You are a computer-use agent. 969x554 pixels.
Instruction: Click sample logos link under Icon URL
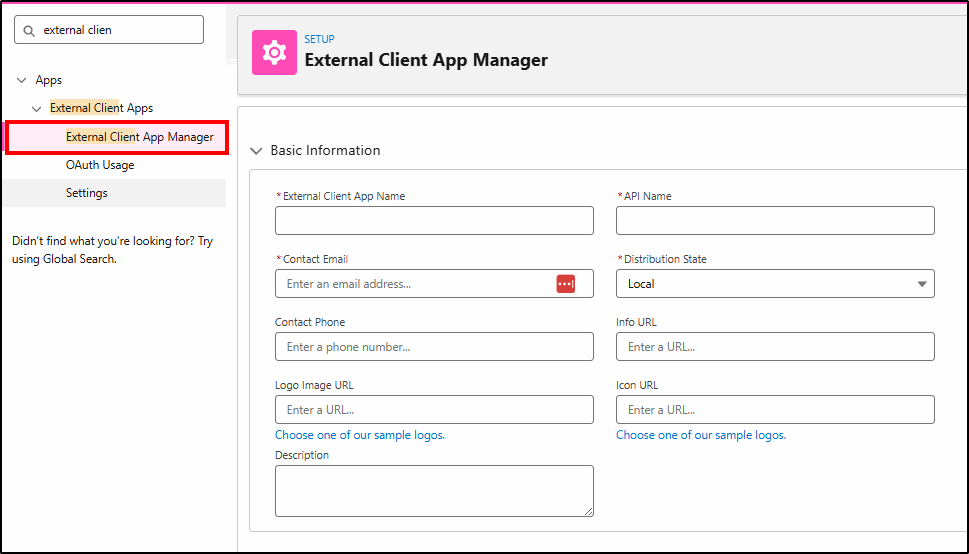[x=701, y=435]
